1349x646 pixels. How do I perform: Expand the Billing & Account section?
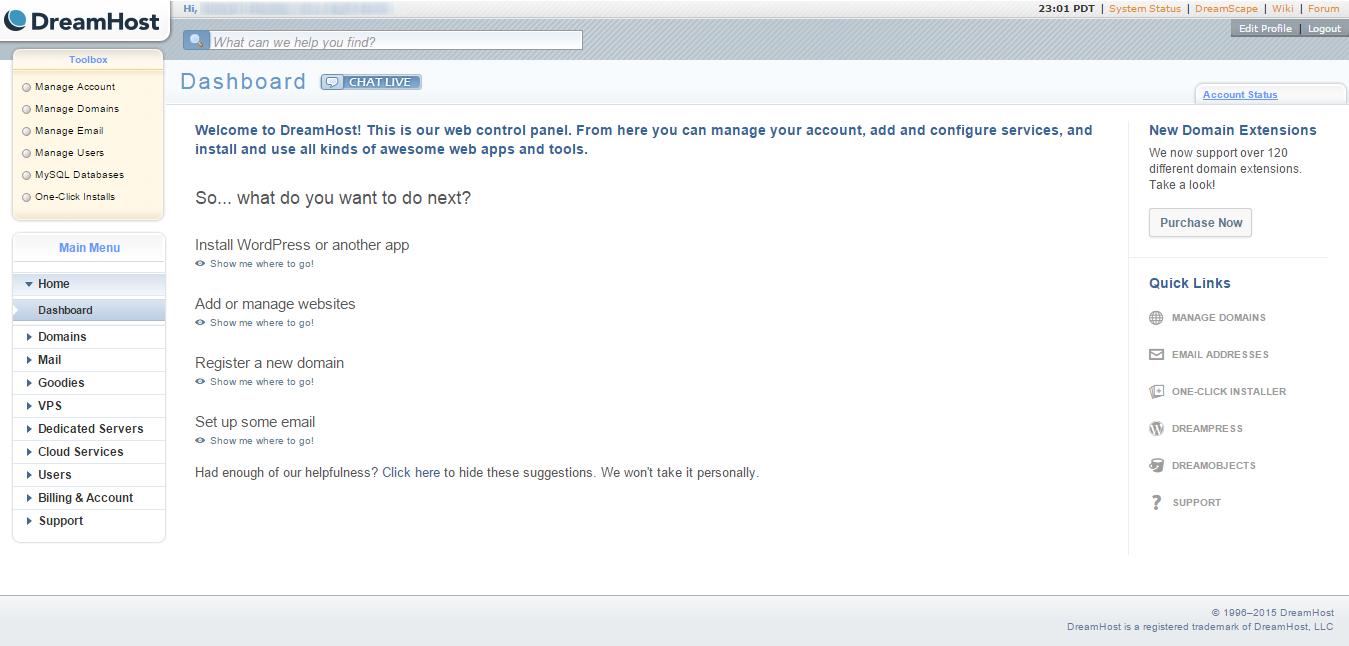(85, 498)
